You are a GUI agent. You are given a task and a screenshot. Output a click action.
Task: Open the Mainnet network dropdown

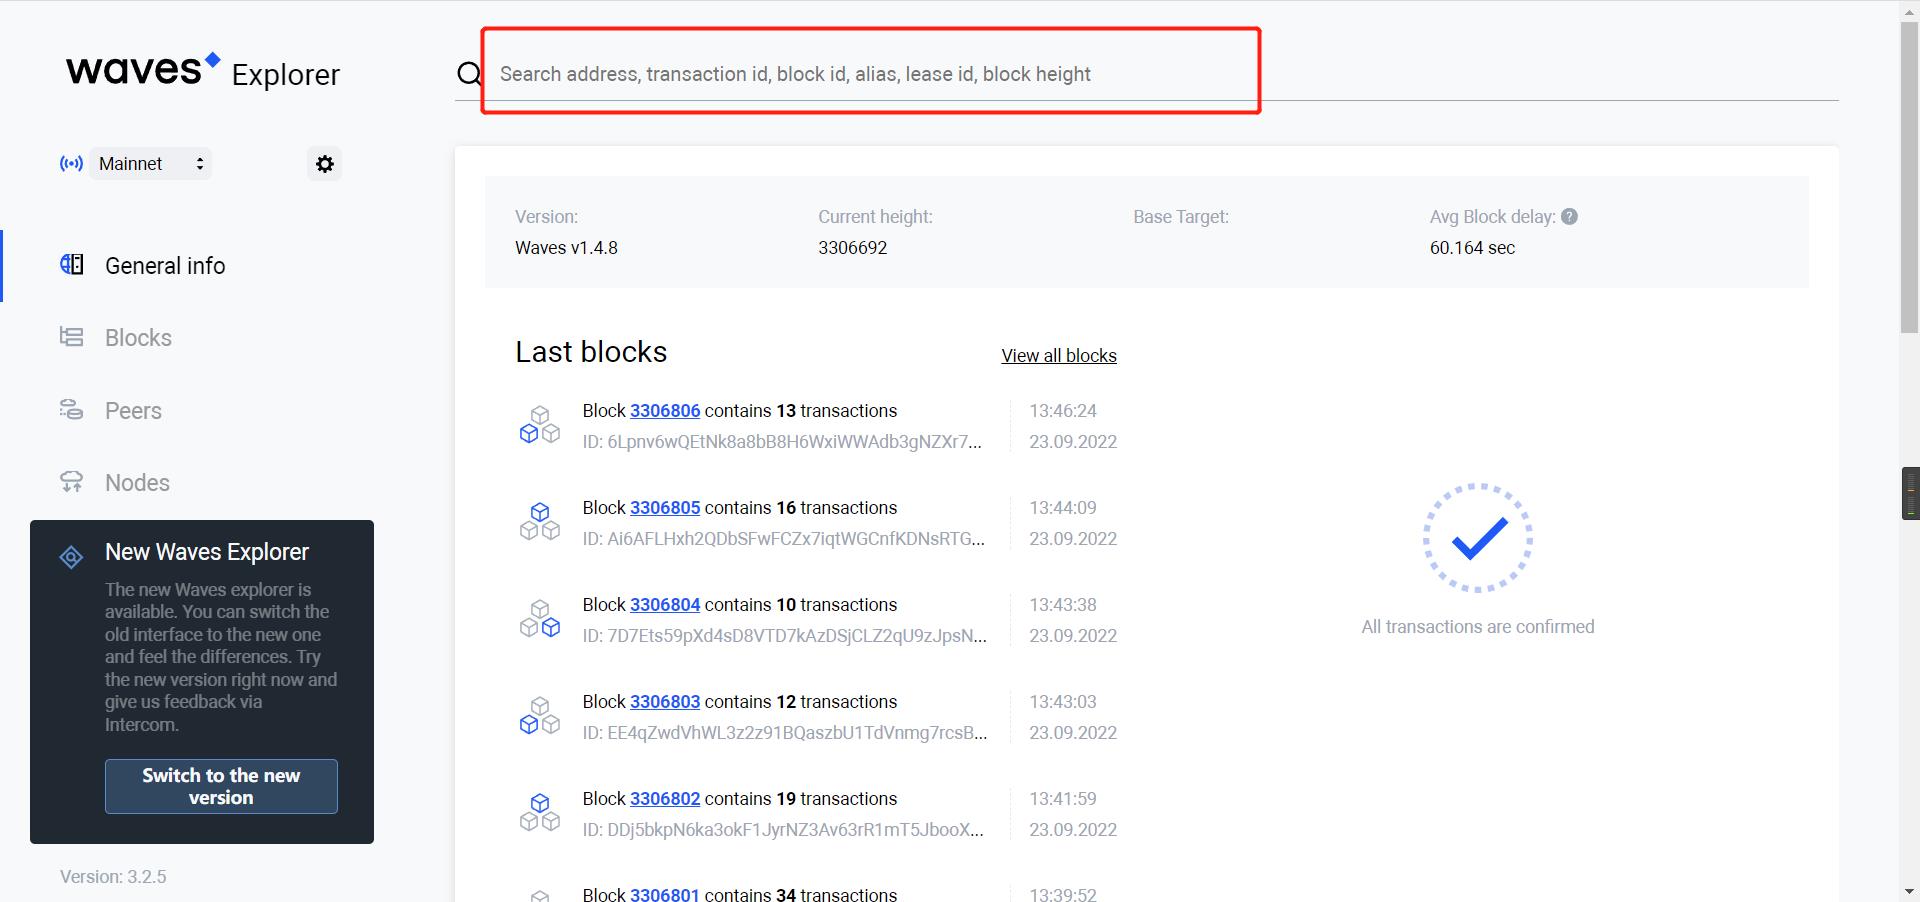point(151,164)
